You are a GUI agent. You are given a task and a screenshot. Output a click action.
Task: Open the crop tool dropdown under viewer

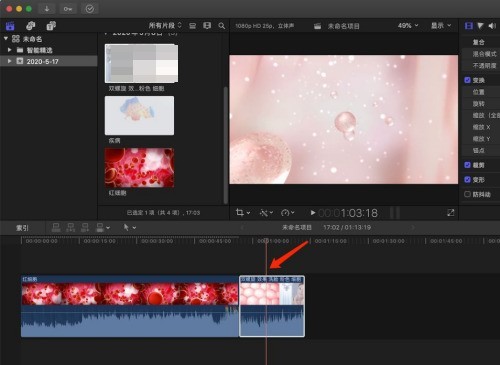pos(243,212)
